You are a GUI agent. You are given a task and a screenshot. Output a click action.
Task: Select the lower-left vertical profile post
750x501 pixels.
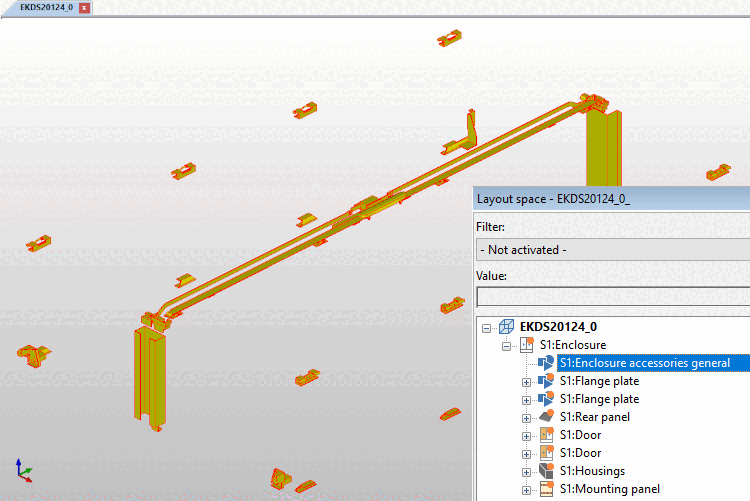click(x=150, y=378)
